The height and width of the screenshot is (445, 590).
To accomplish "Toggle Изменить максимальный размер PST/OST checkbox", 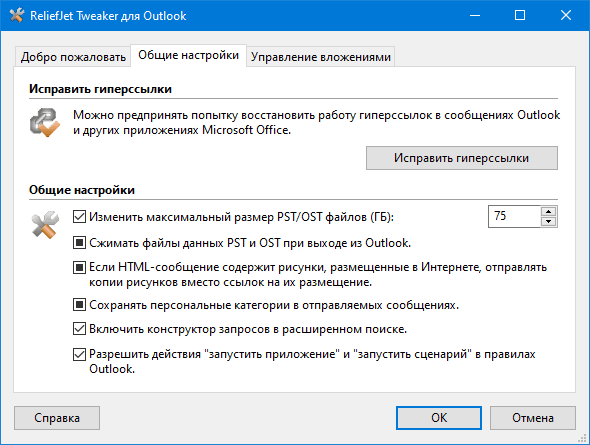I will [x=79, y=217].
